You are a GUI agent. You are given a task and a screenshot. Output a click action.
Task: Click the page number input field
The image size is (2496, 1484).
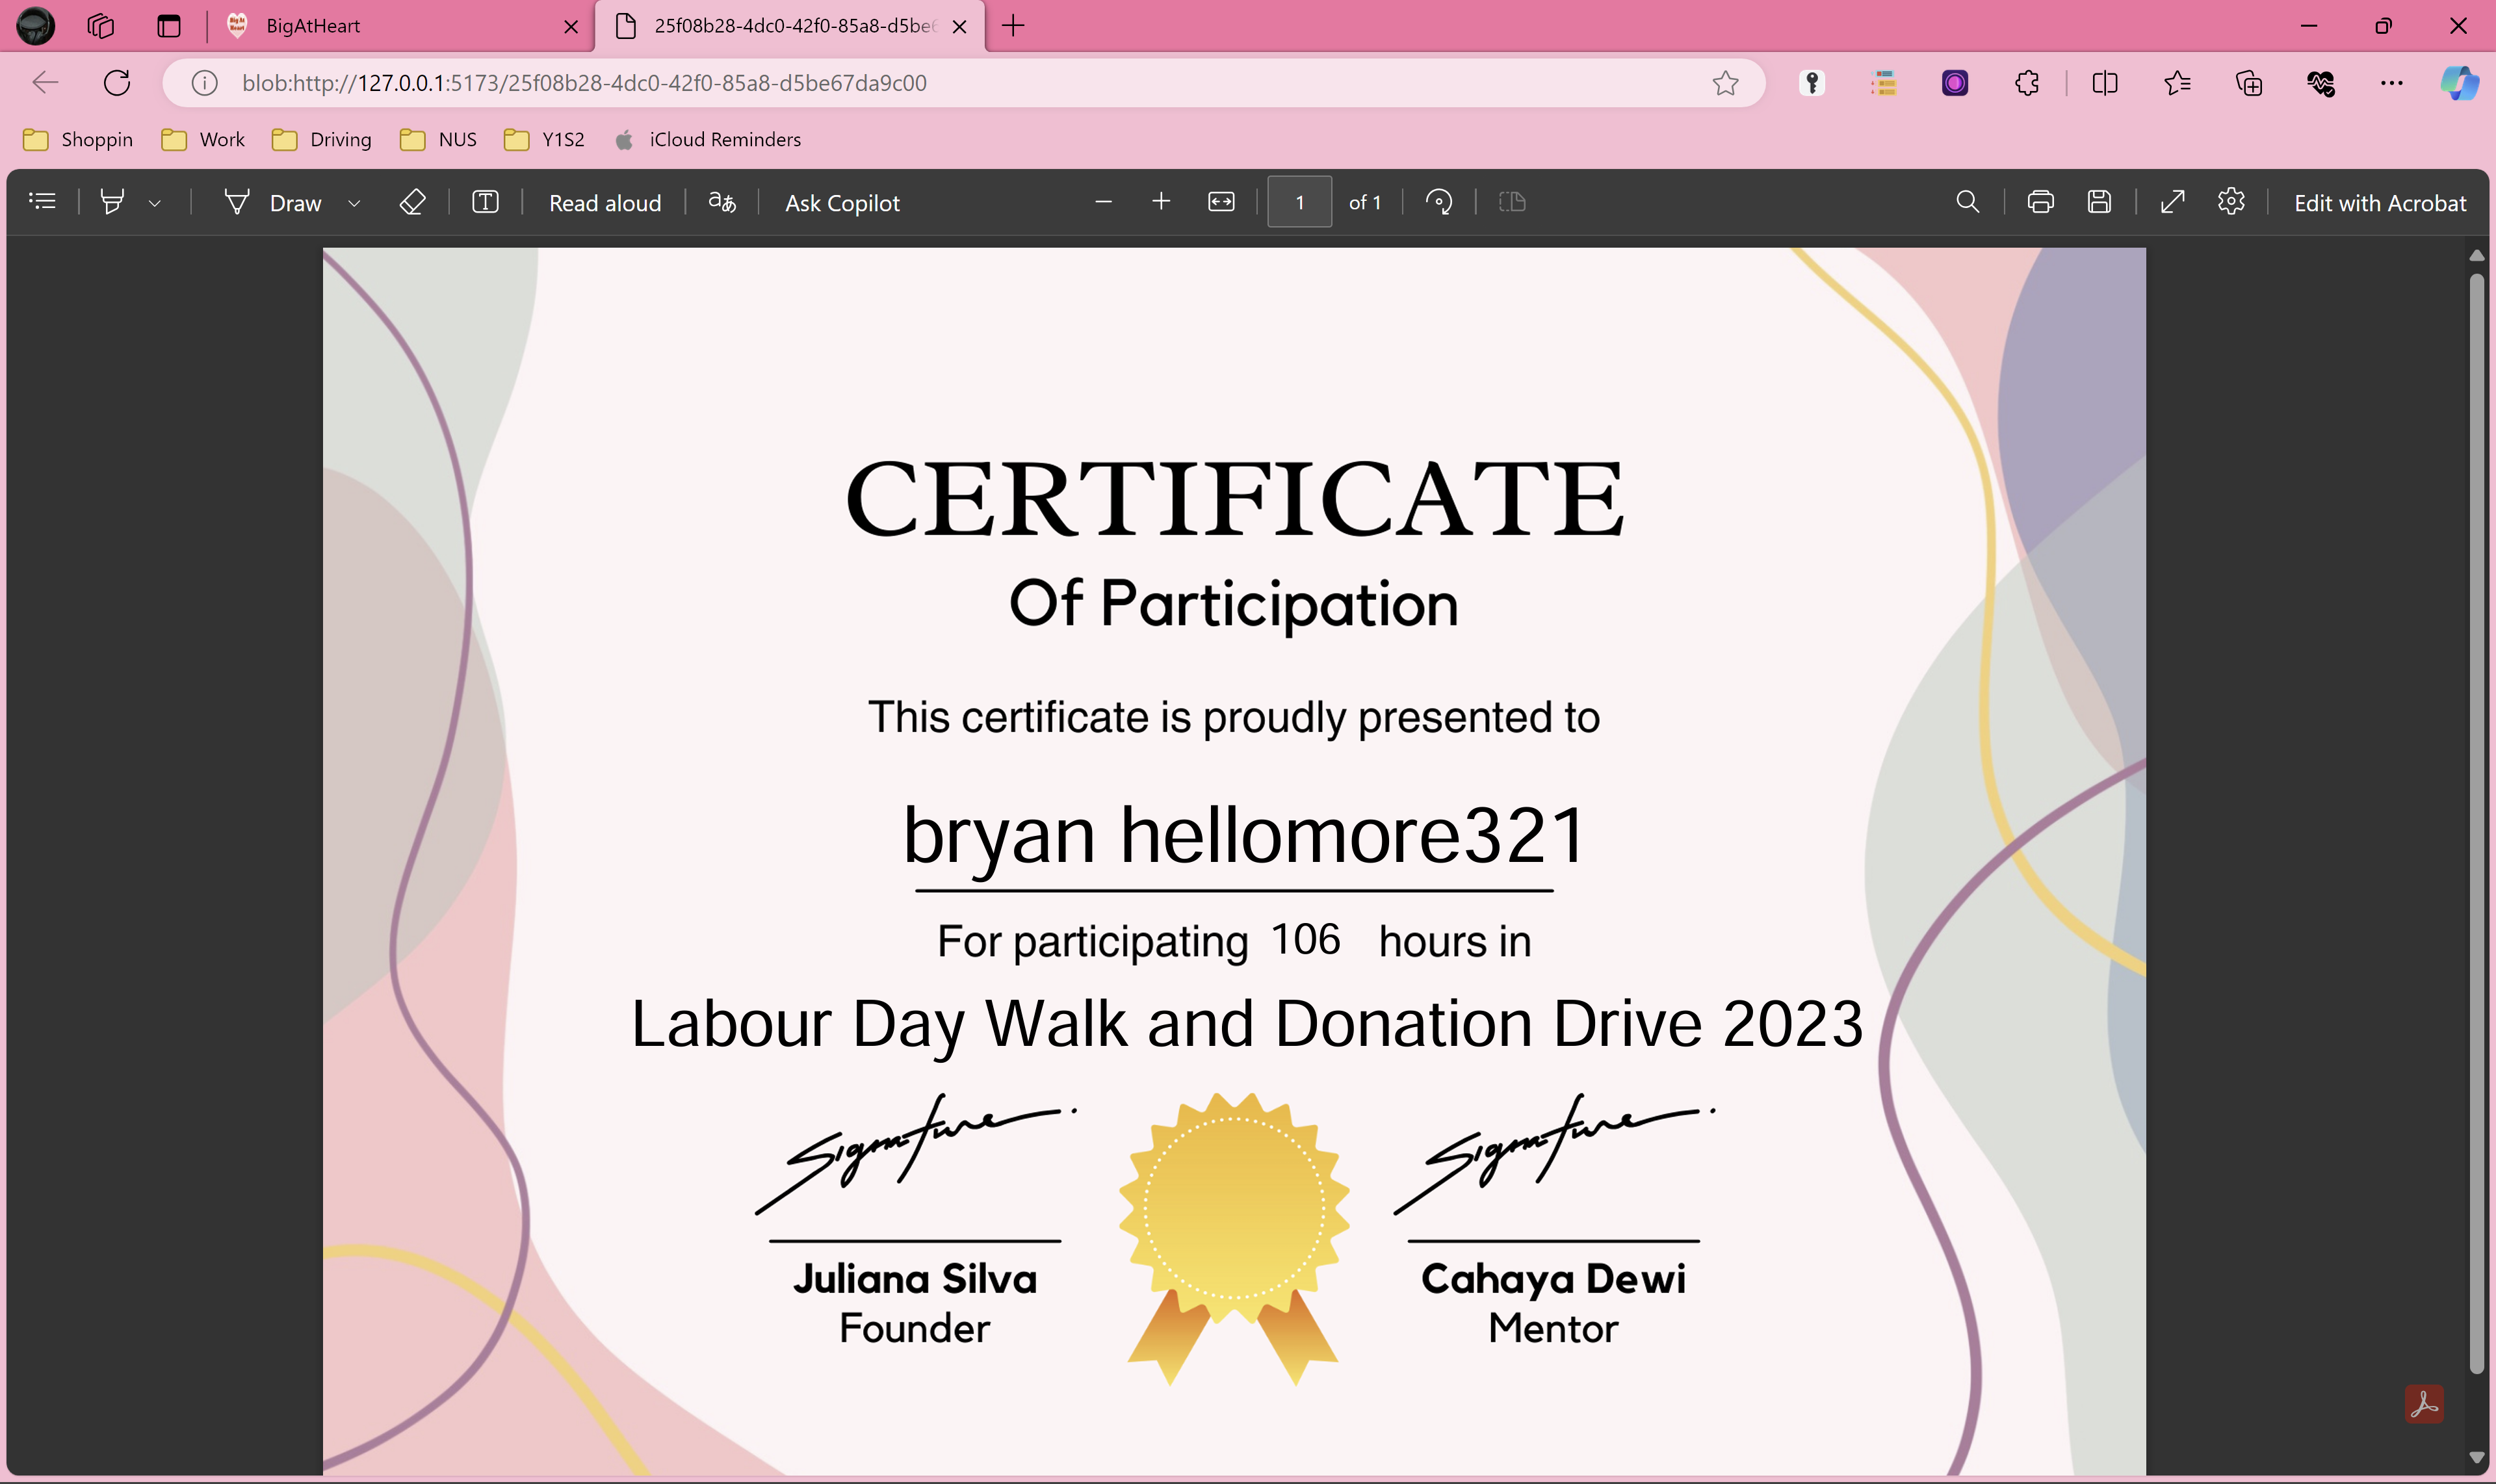pos(1299,202)
